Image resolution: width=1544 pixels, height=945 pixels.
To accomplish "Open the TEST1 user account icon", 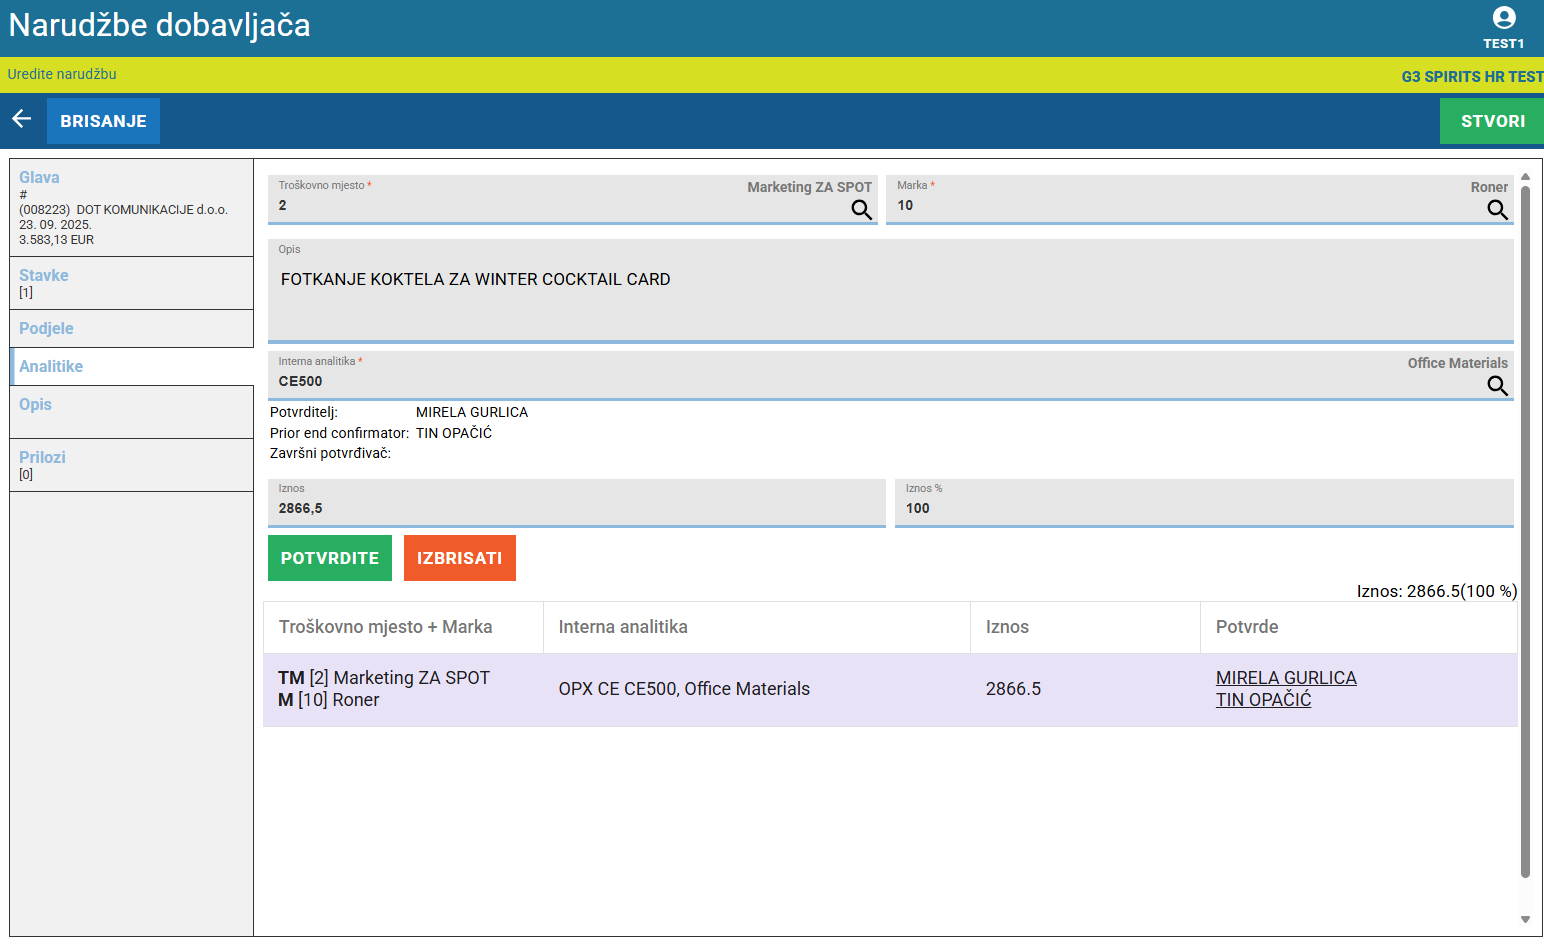I will pos(1503,19).
